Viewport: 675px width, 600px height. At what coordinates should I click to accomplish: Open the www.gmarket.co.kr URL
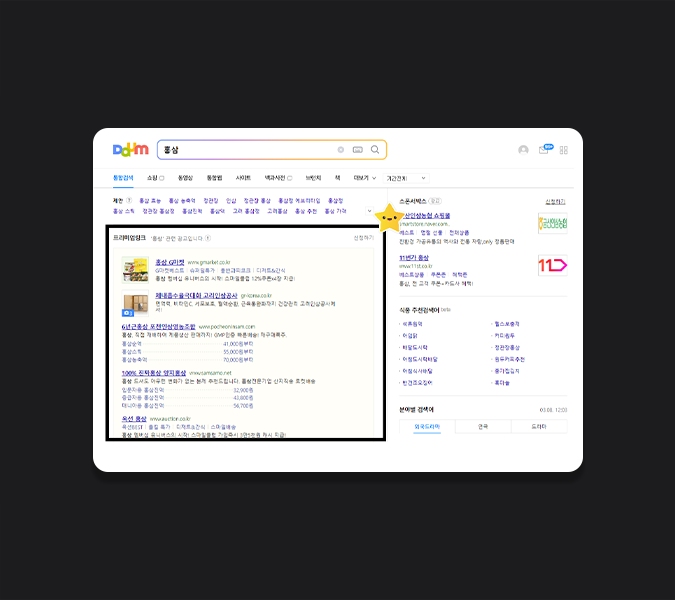[x=209, y=262]
